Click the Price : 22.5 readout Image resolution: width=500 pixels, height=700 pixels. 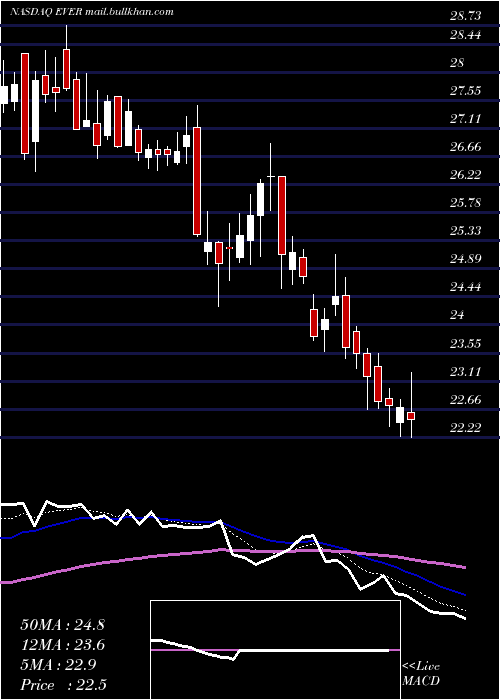click(x=62, y=685)
